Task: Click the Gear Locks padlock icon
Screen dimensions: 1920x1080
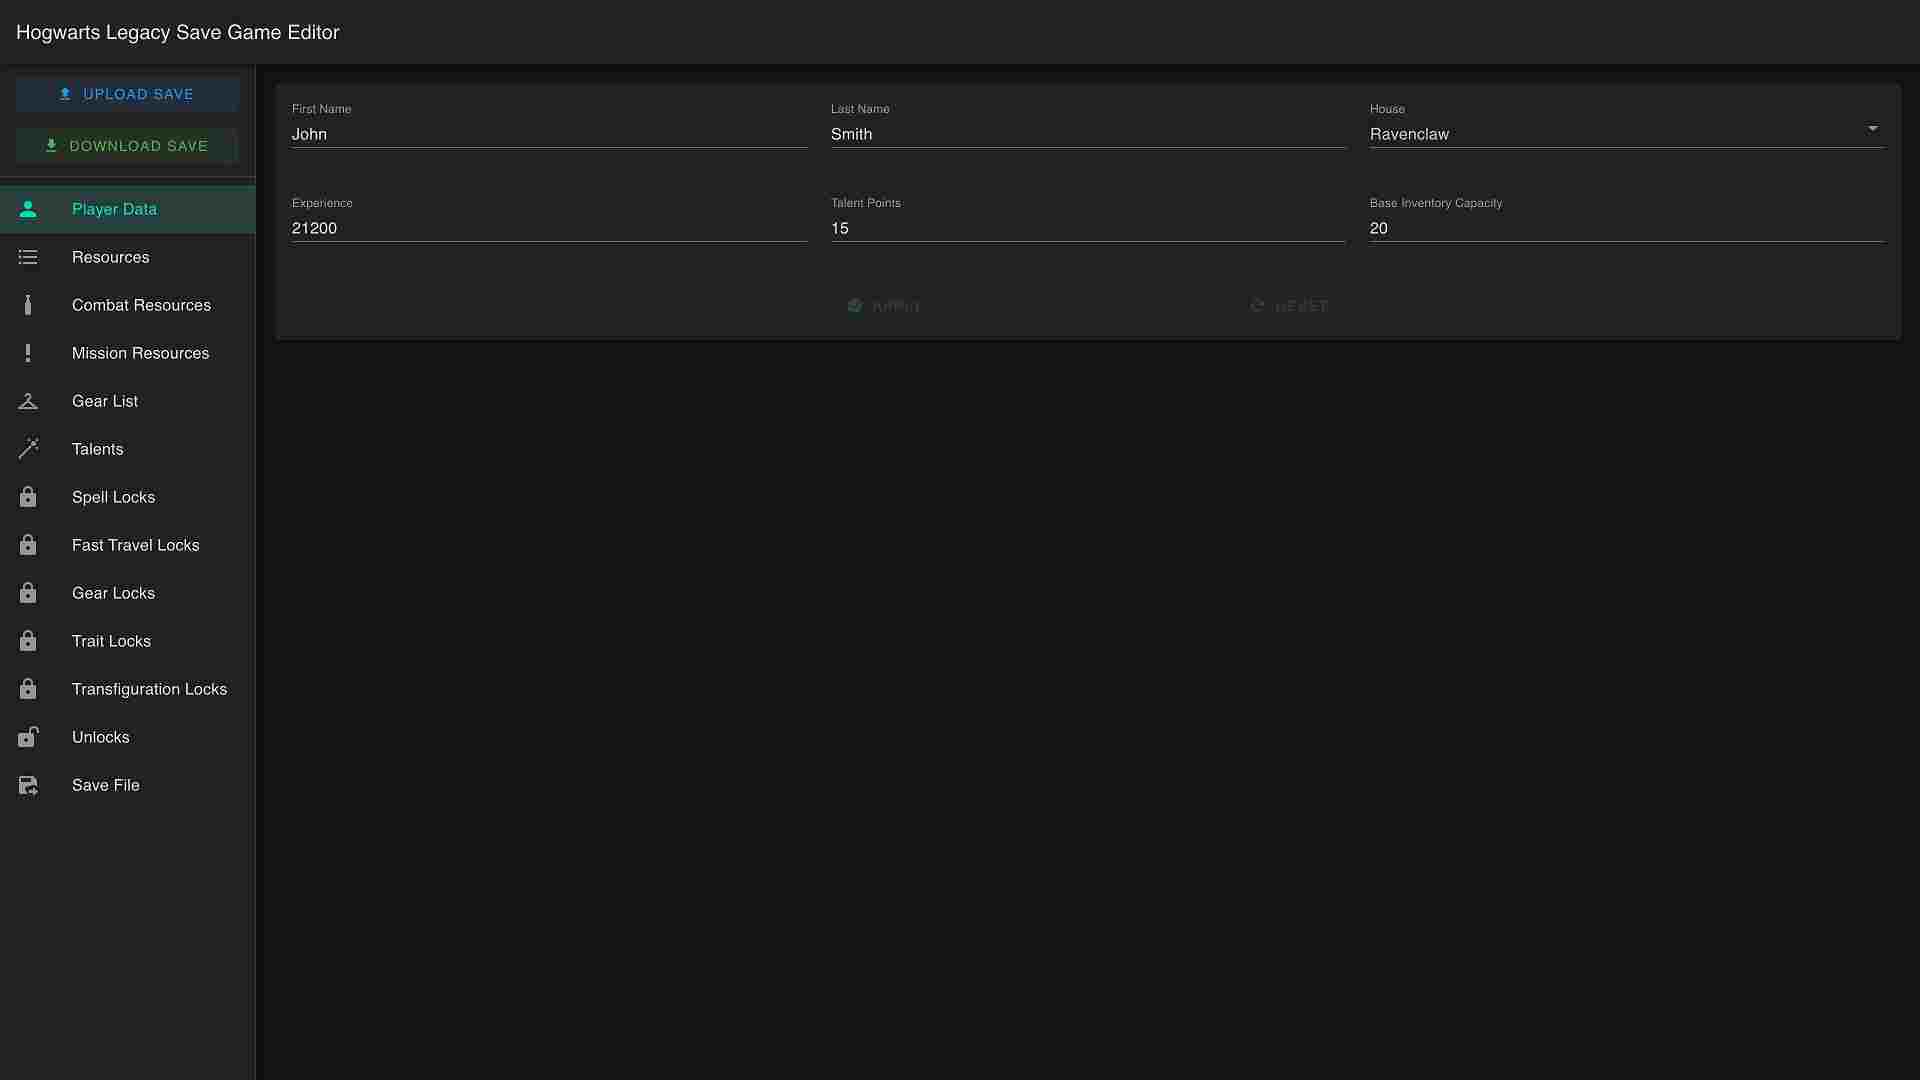Action: pyautogui.click(x=28, y=593)
